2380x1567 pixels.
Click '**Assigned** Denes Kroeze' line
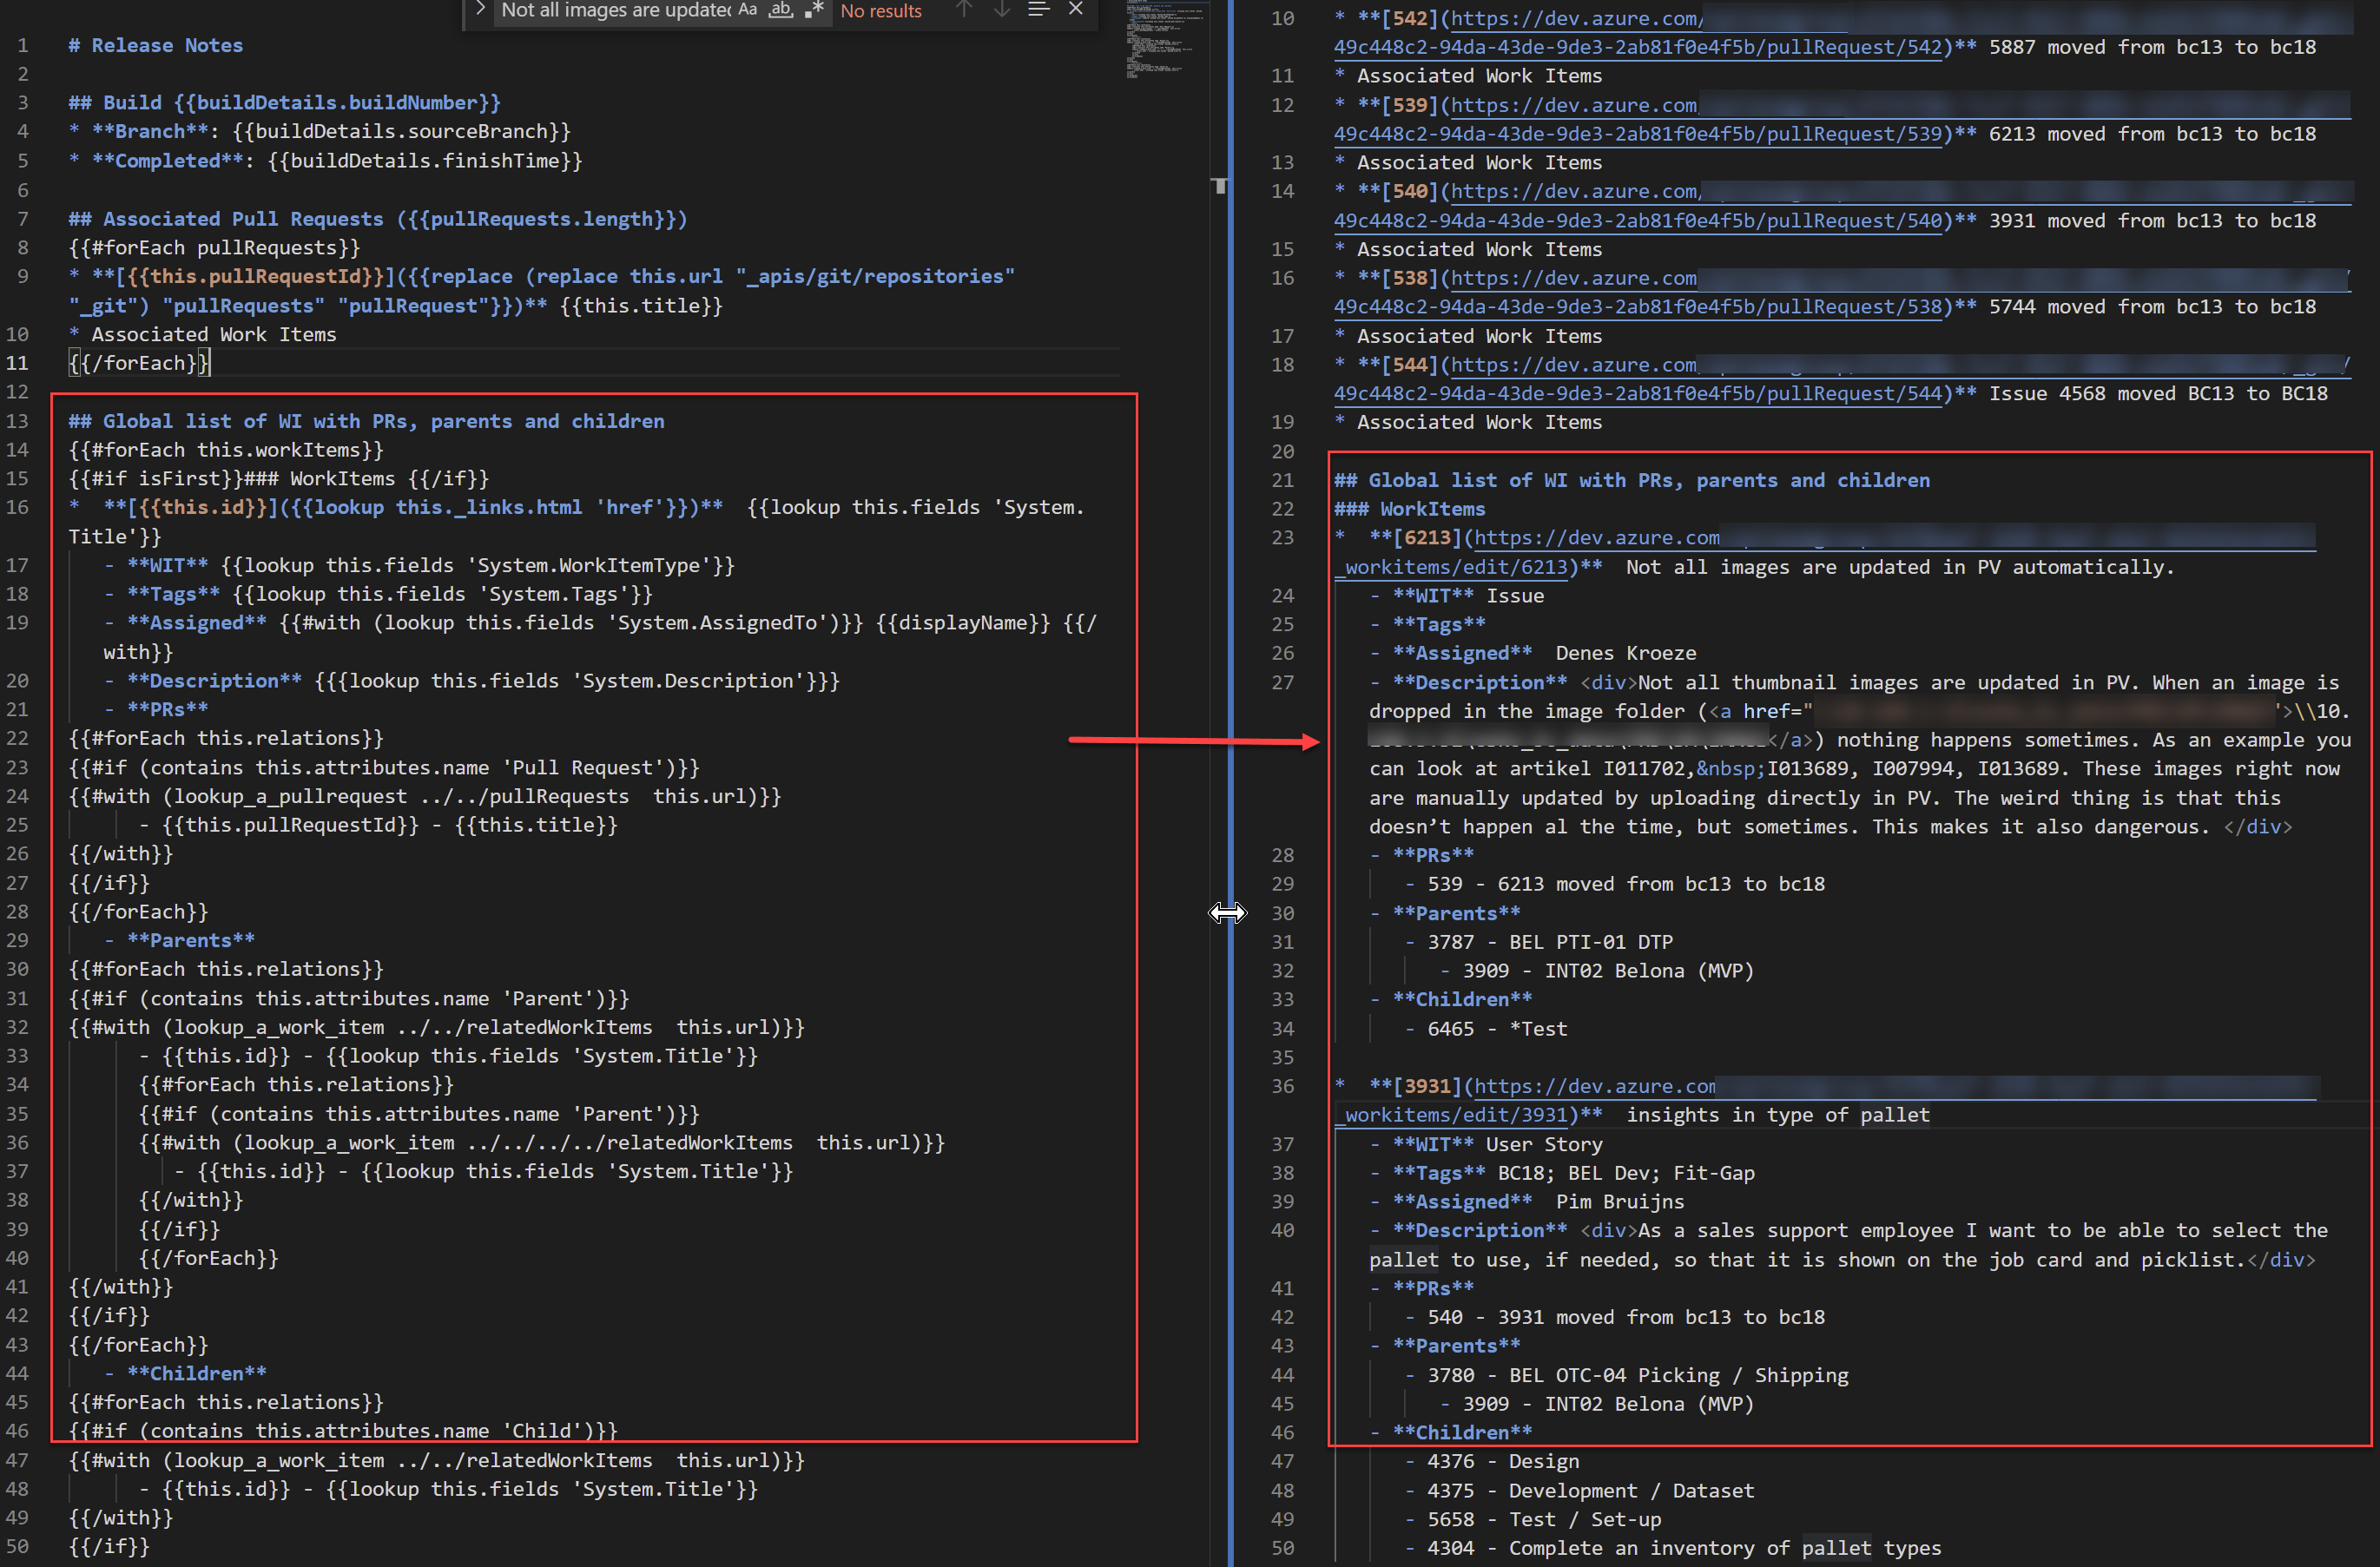click(1533, 653)
